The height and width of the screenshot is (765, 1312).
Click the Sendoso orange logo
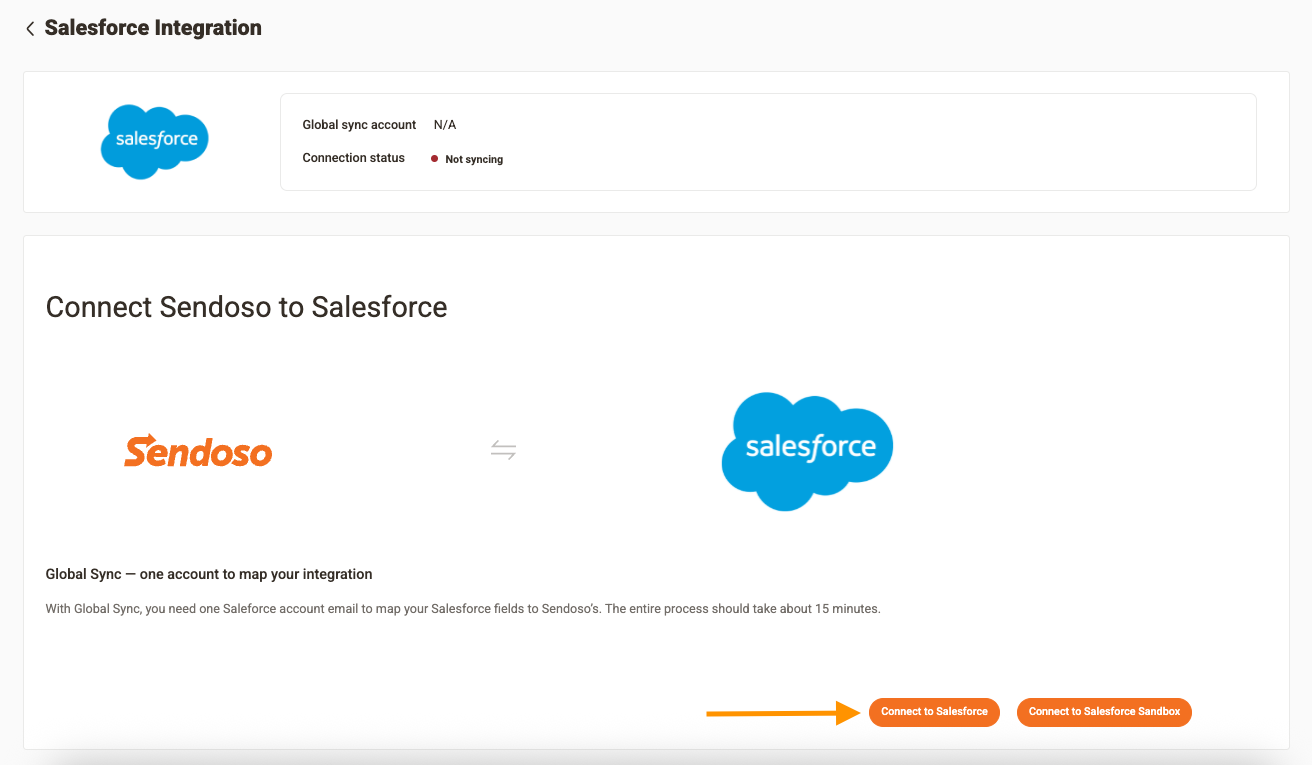(x=198, y=451)
